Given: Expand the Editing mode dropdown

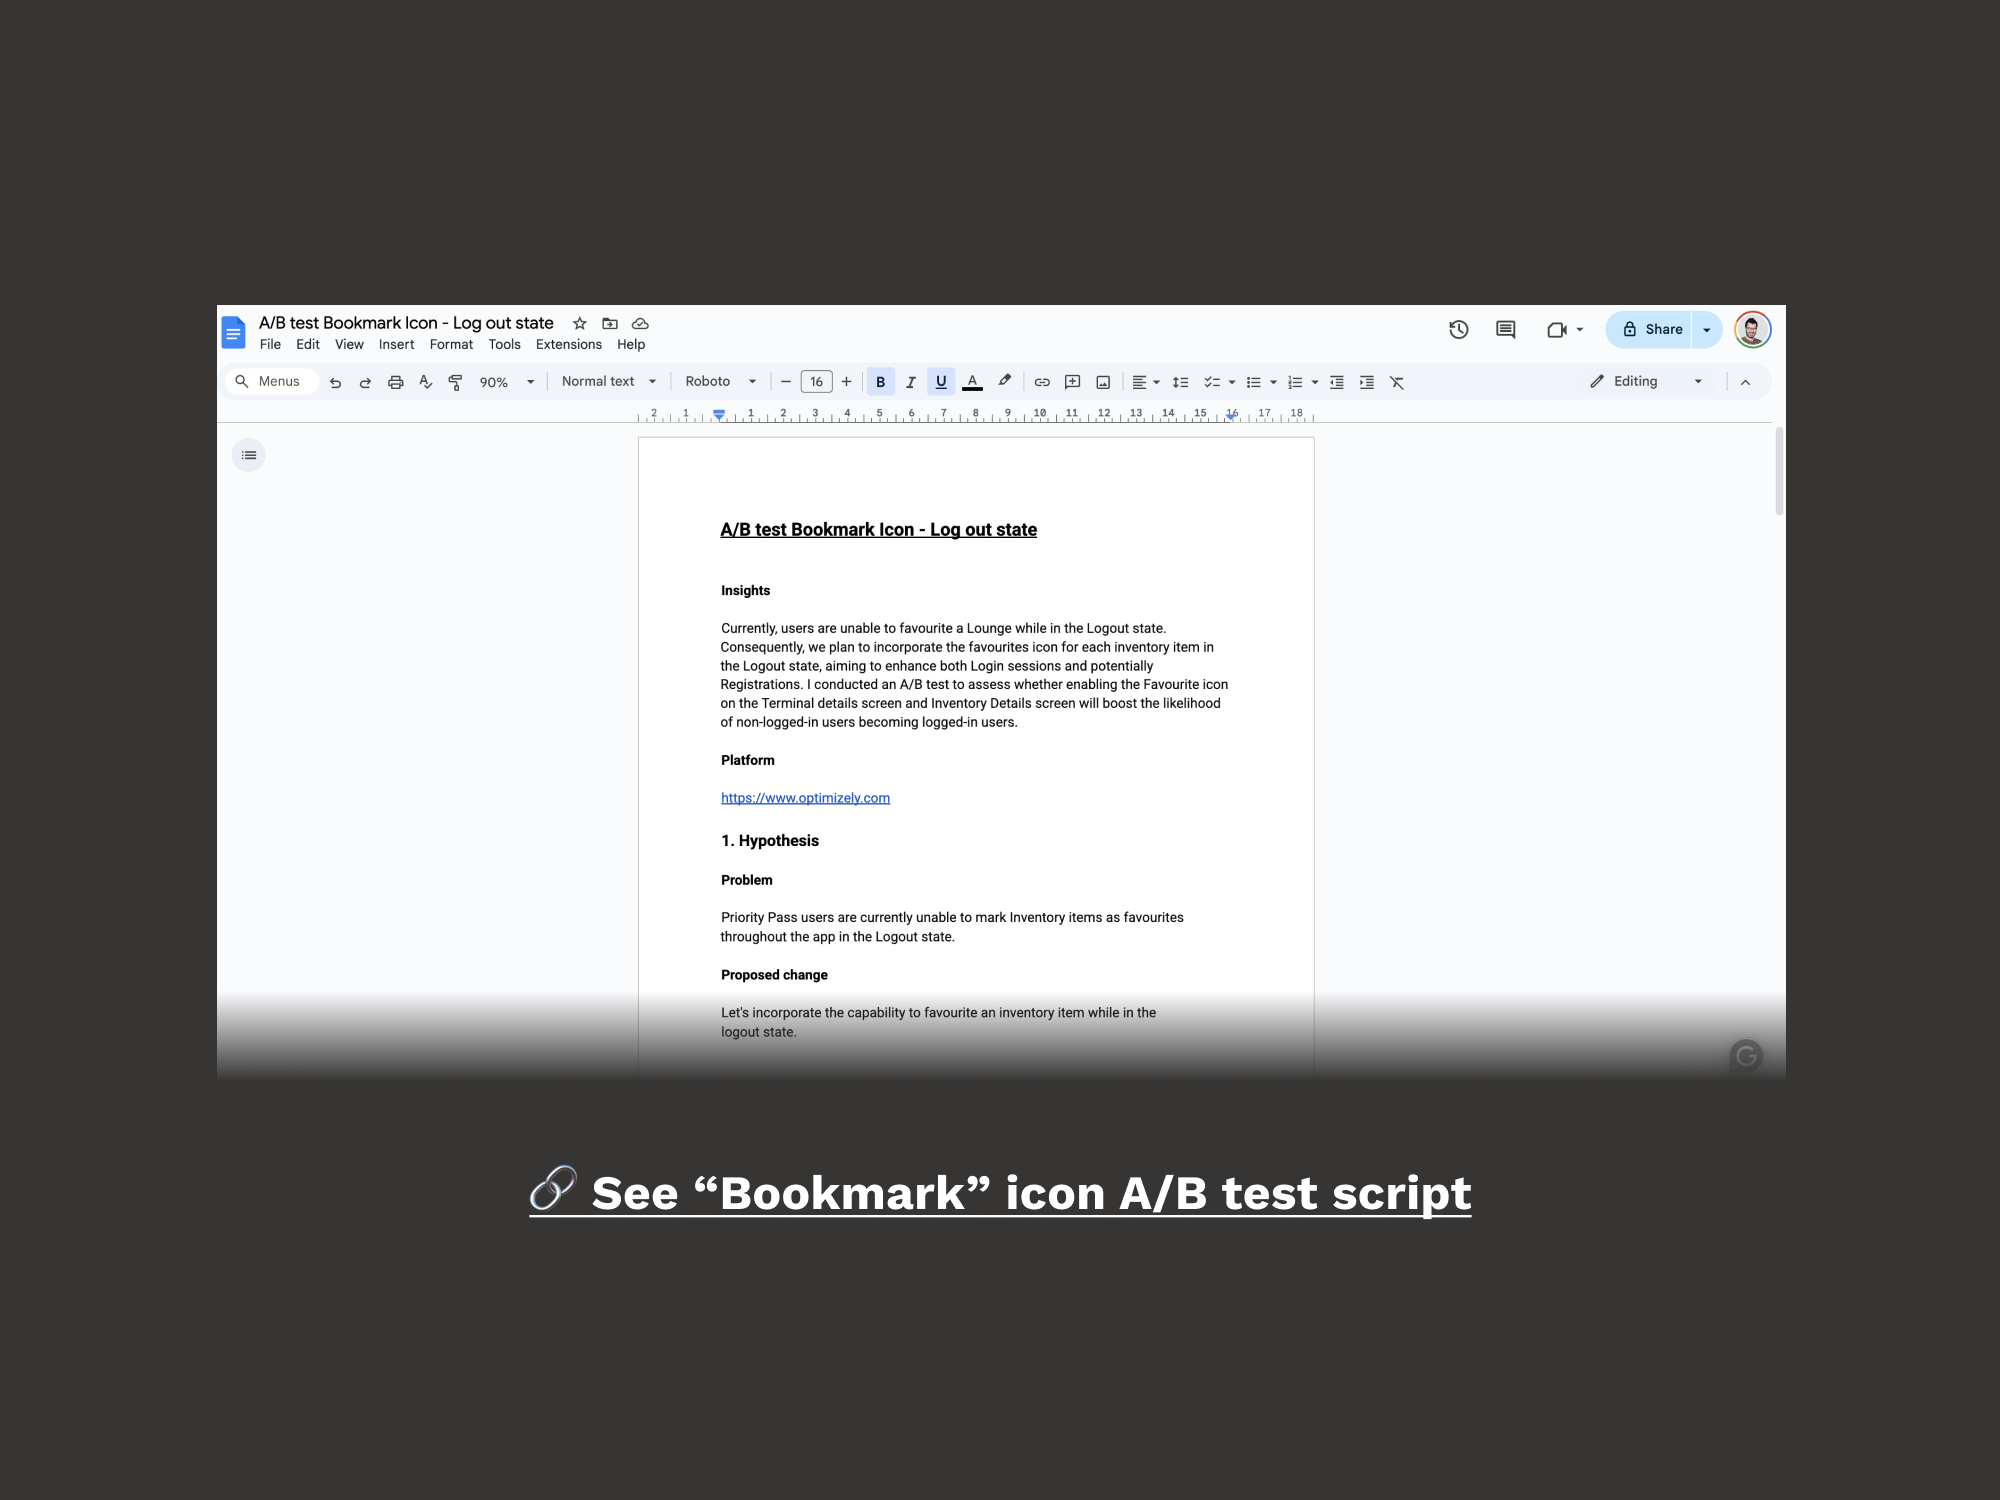Looking at the screenshot, I should (1697, 381).
